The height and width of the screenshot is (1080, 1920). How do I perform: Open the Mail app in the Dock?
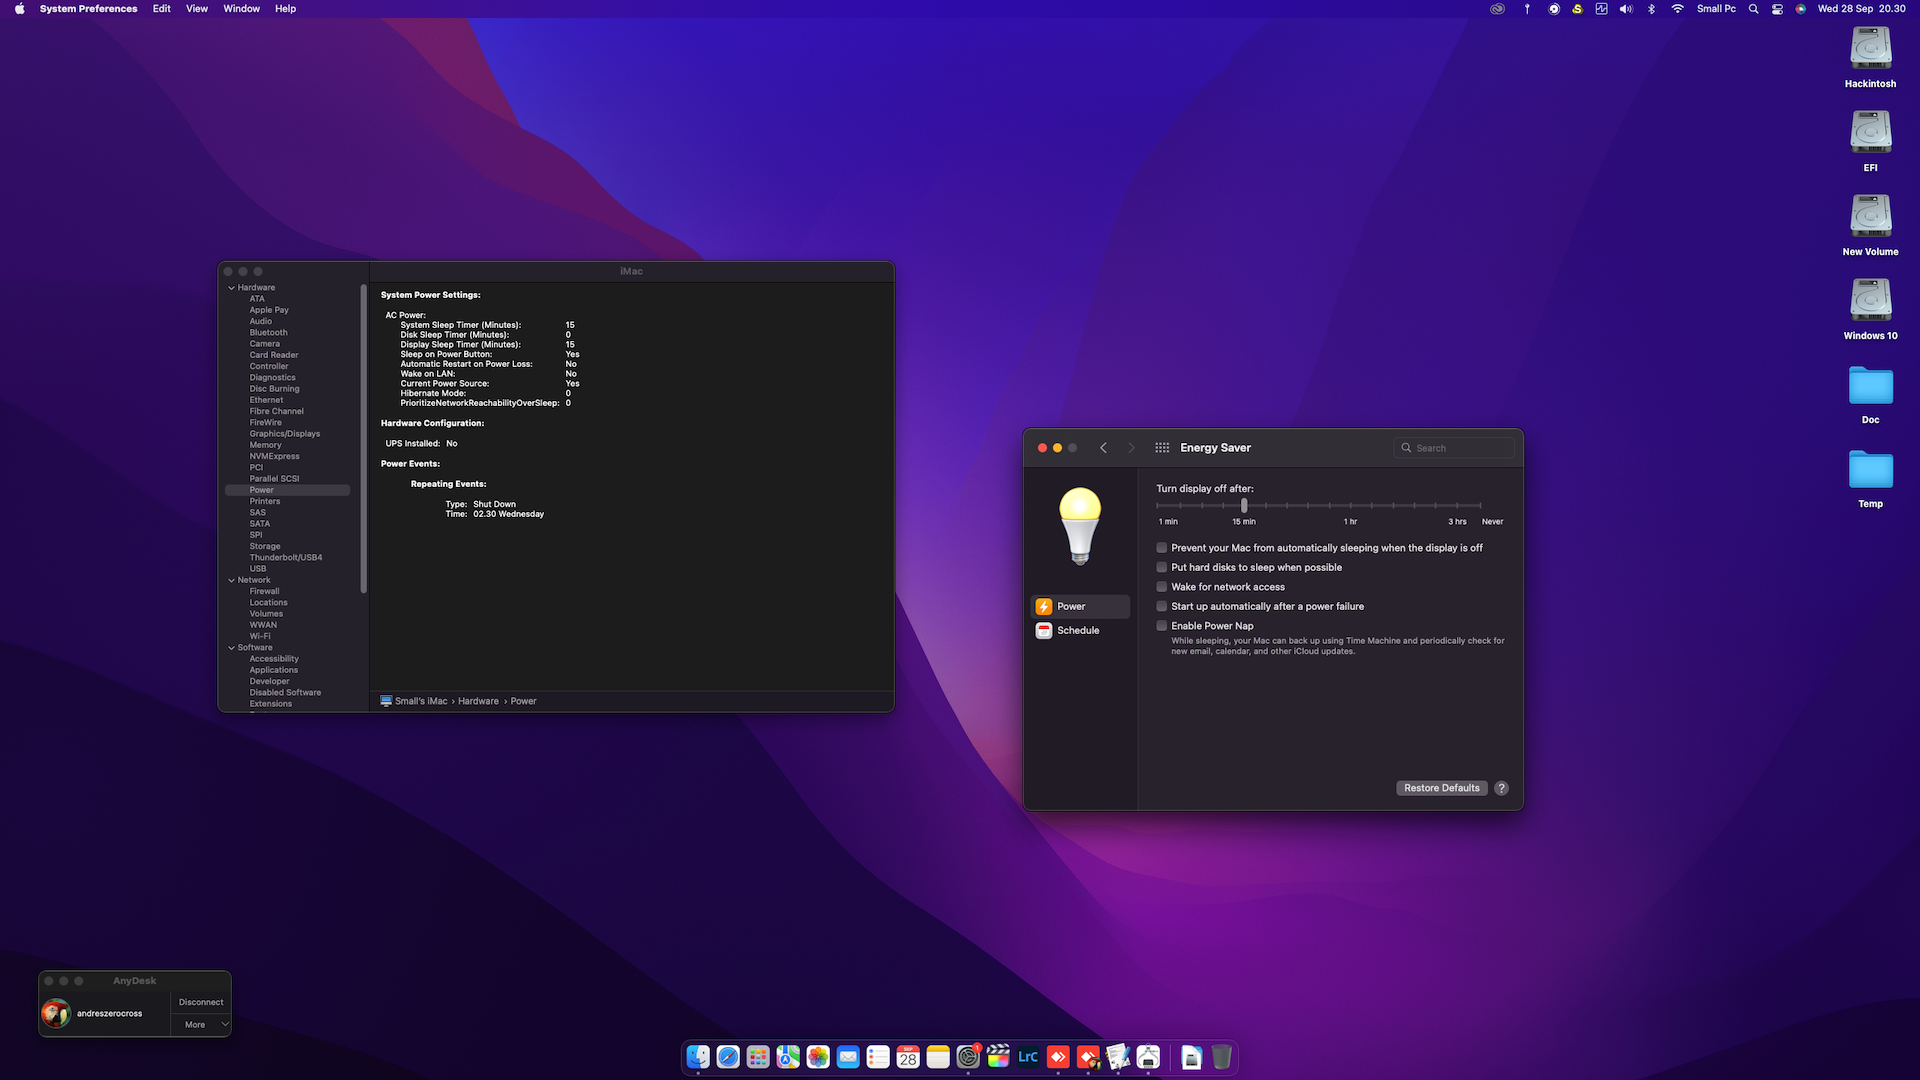pyautogui.click(x=848, y=1057)
